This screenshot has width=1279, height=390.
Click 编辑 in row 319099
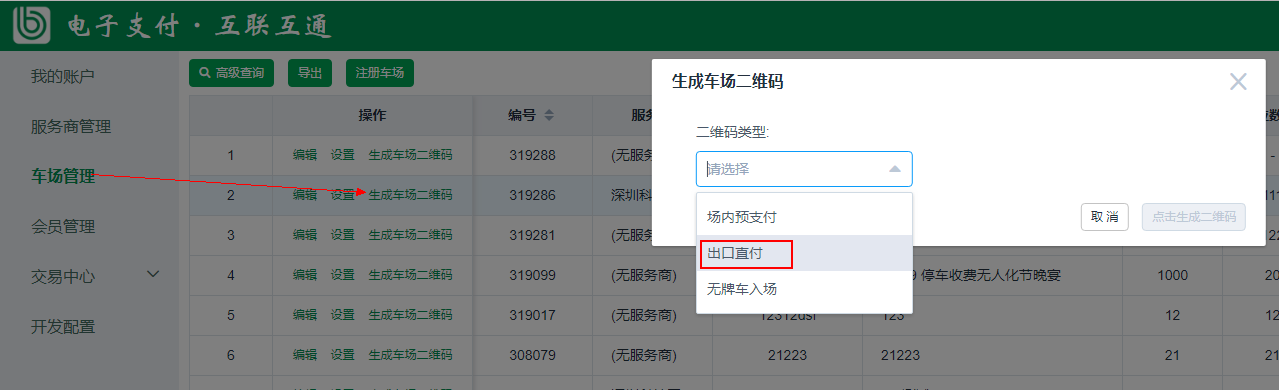pyautogui.click(x=305, y=275)
